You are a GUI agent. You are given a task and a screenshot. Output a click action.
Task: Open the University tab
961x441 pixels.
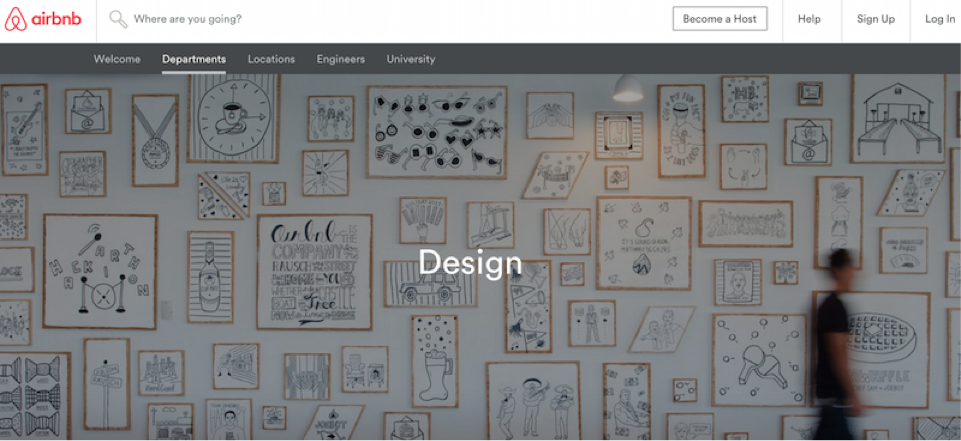[x=411, y=59]
